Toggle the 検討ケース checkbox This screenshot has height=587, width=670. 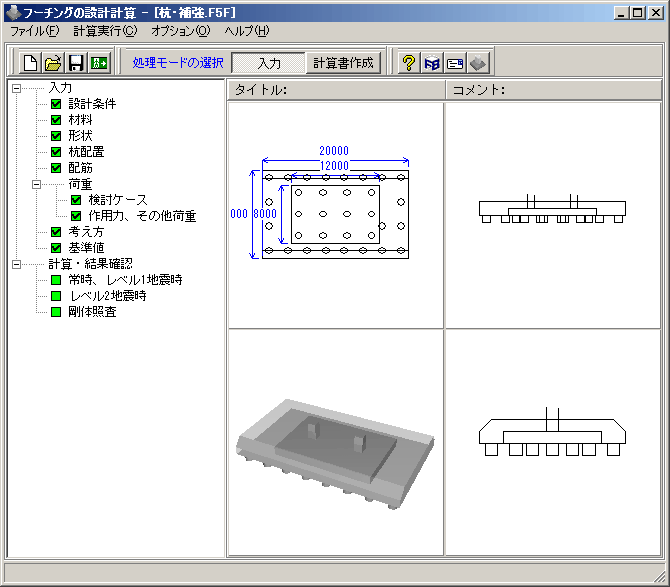(76, 200)
